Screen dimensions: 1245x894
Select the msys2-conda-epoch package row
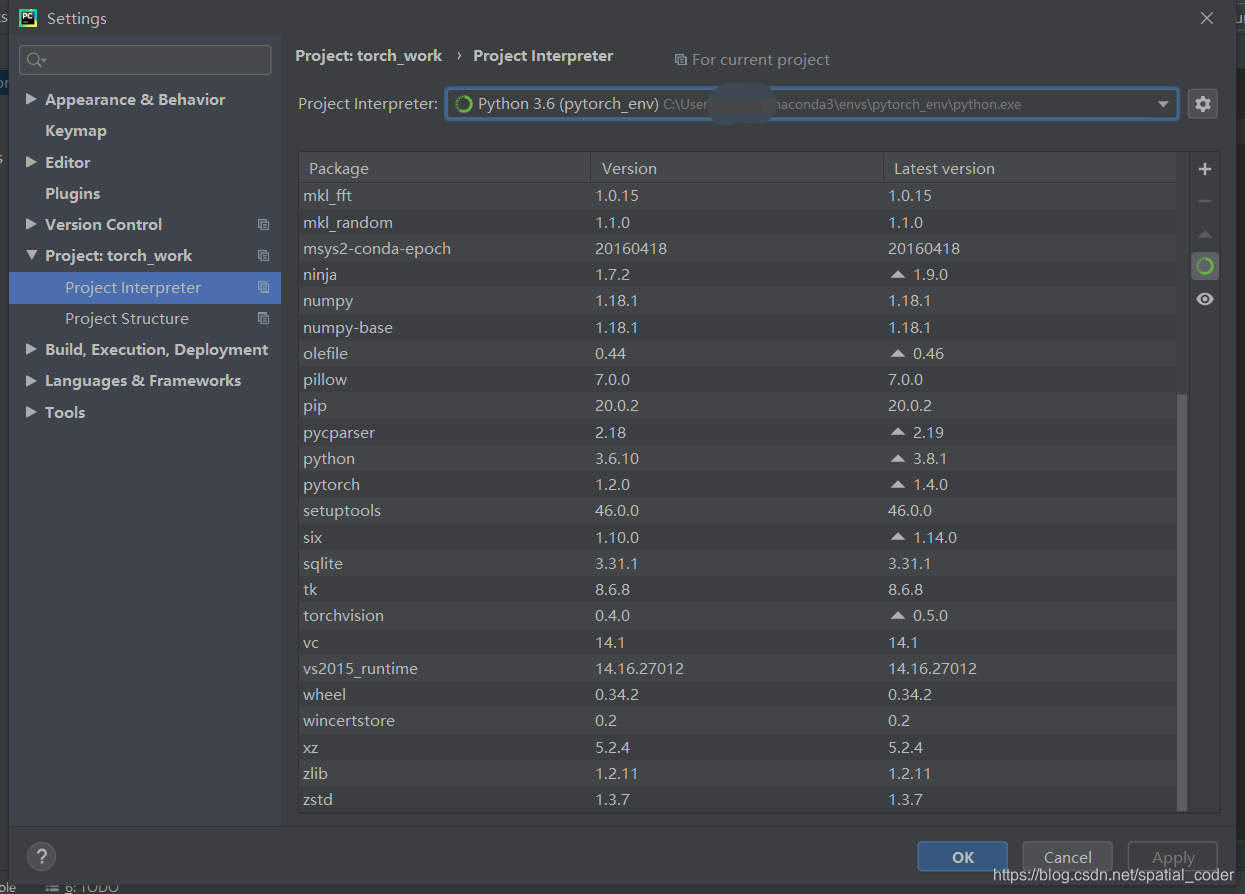[738, 249]
